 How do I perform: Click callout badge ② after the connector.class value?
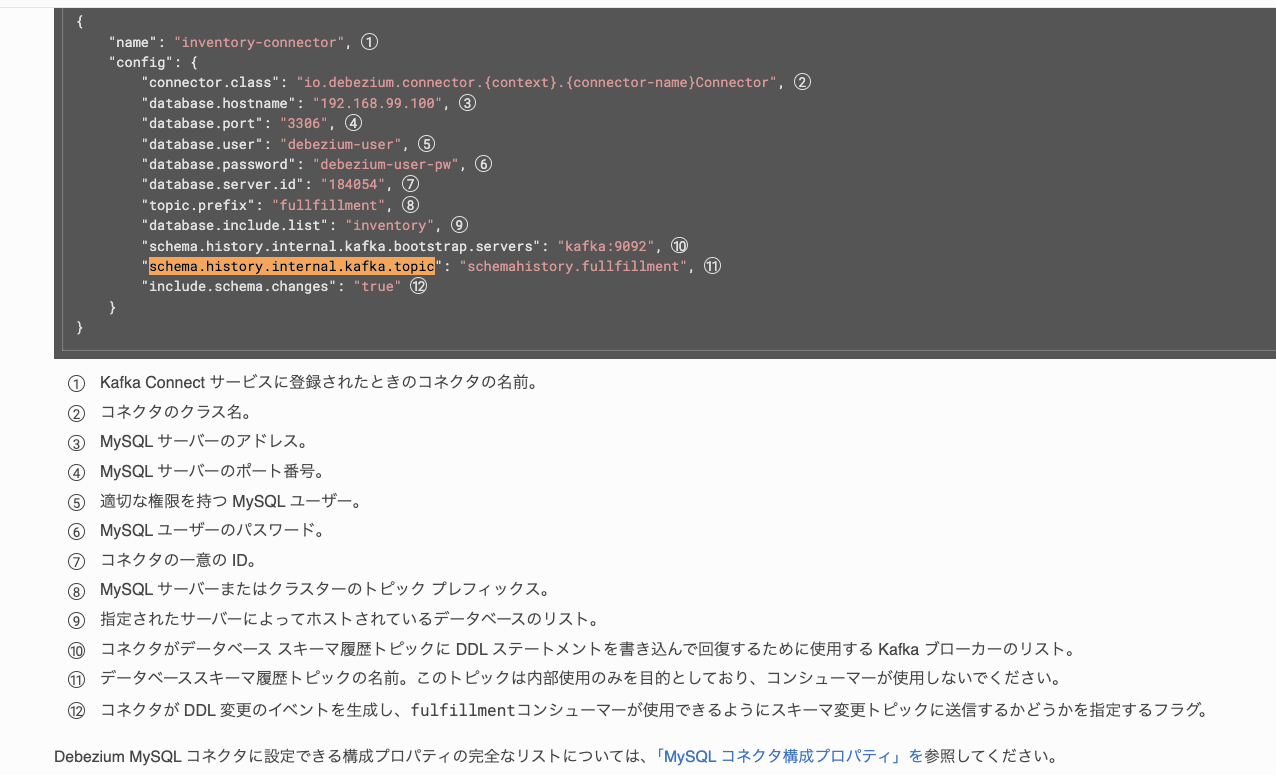(x=802, y=81)
